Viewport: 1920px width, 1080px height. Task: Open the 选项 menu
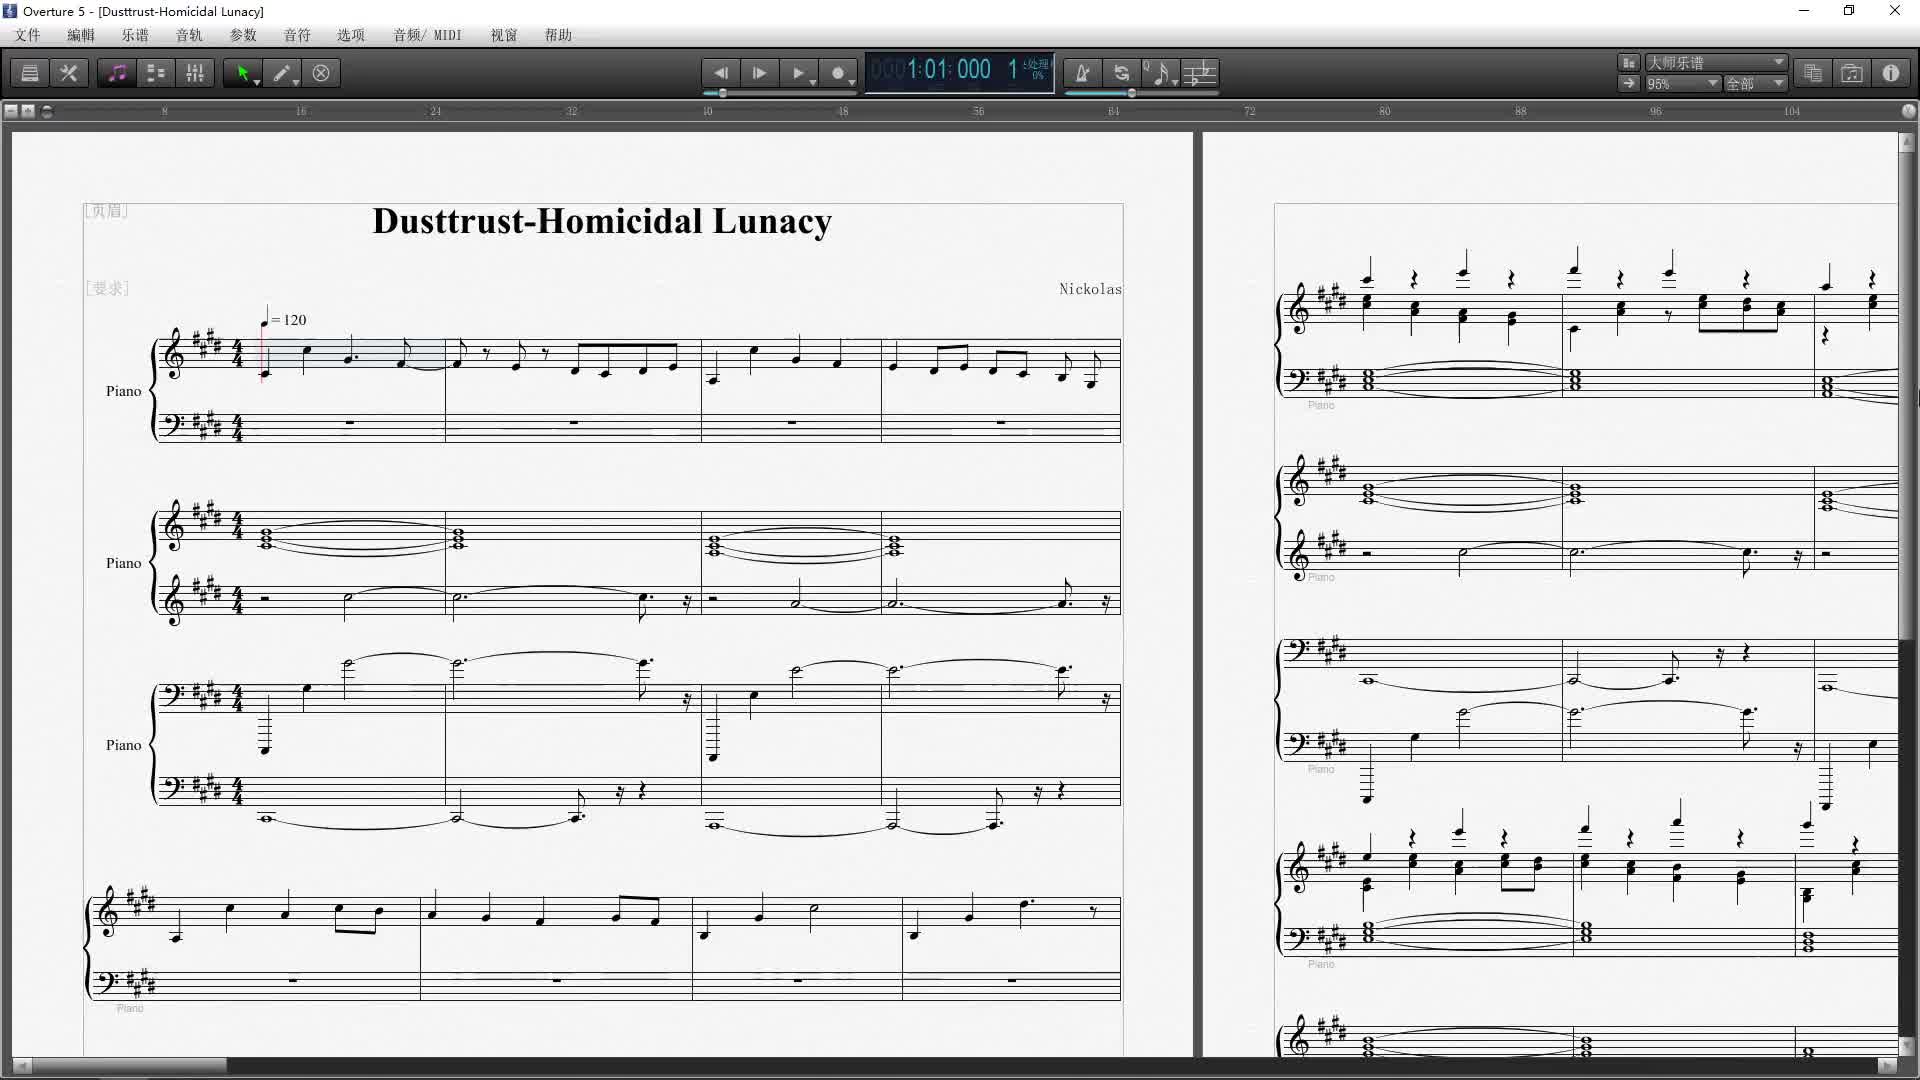tap(351, 35)
